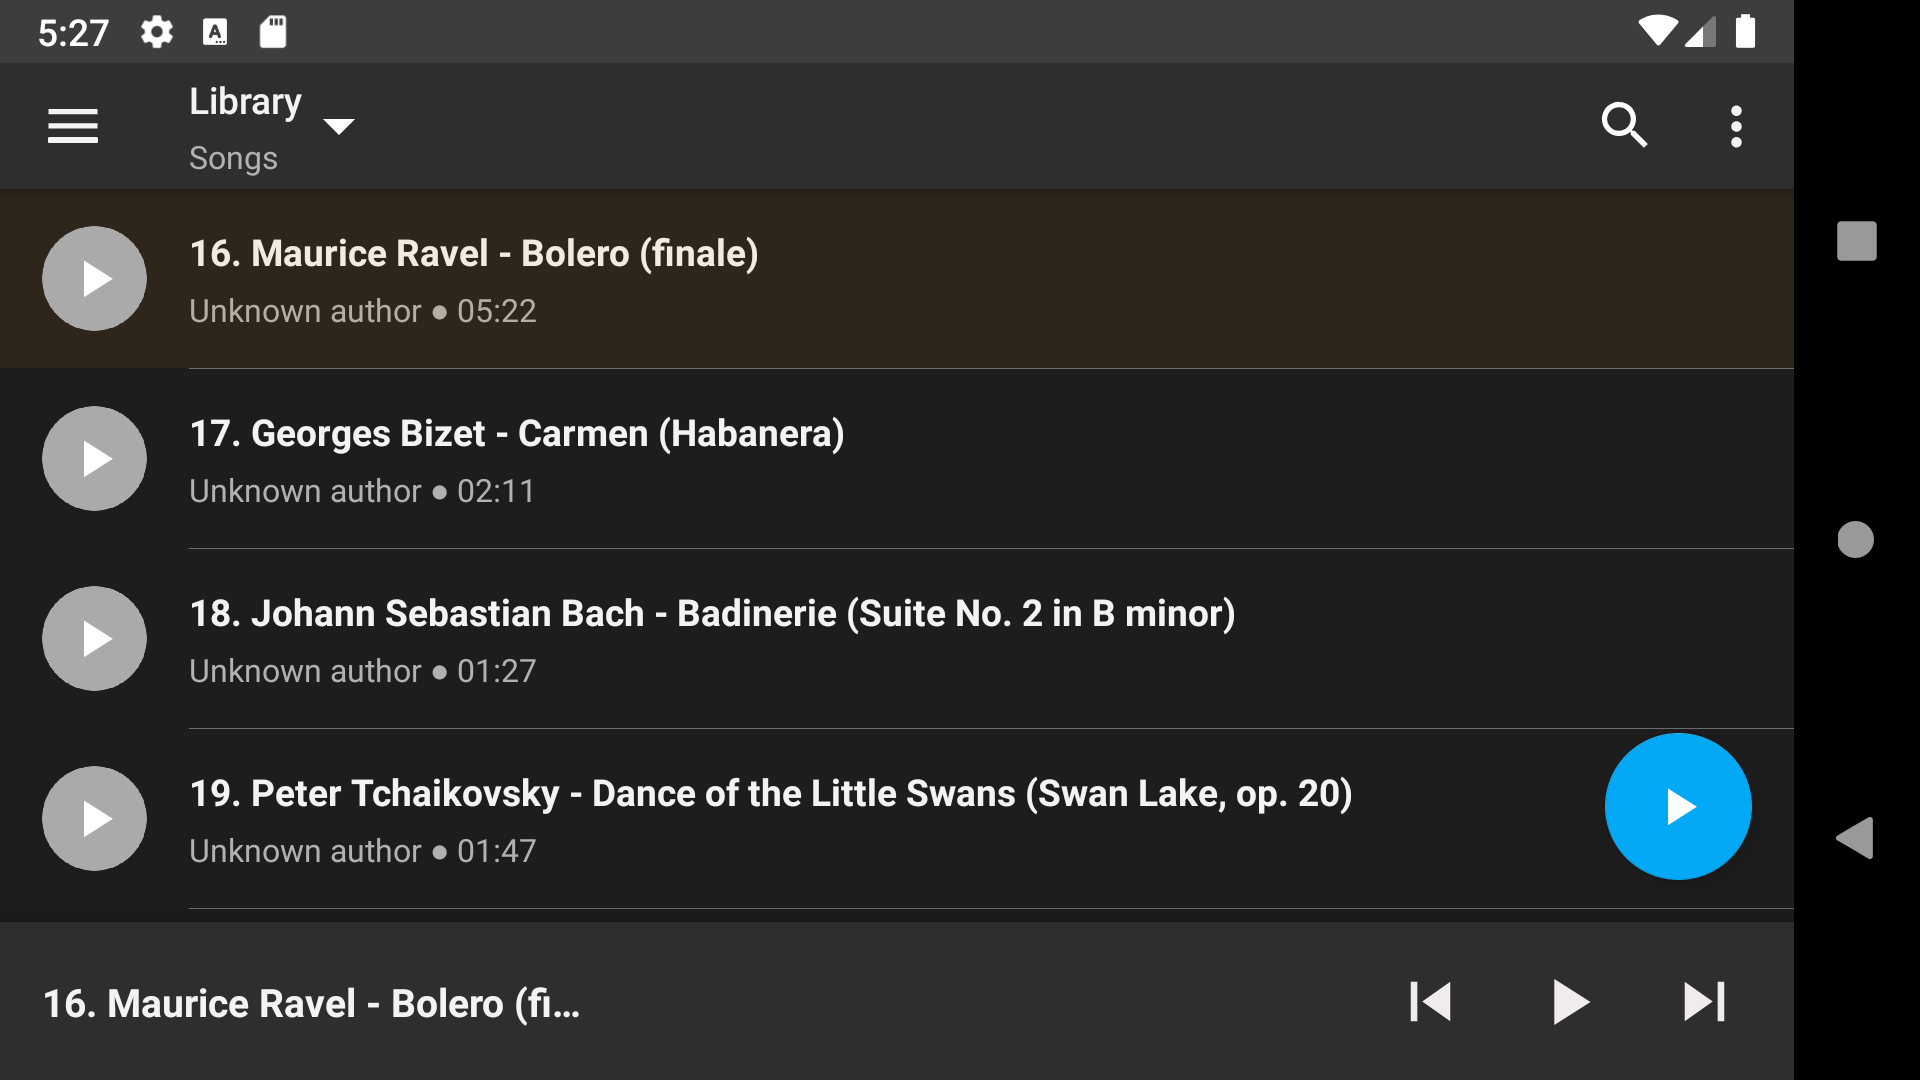
Task: Tap the currently playing highlighted Bolero row
Action: coord(700,278)
